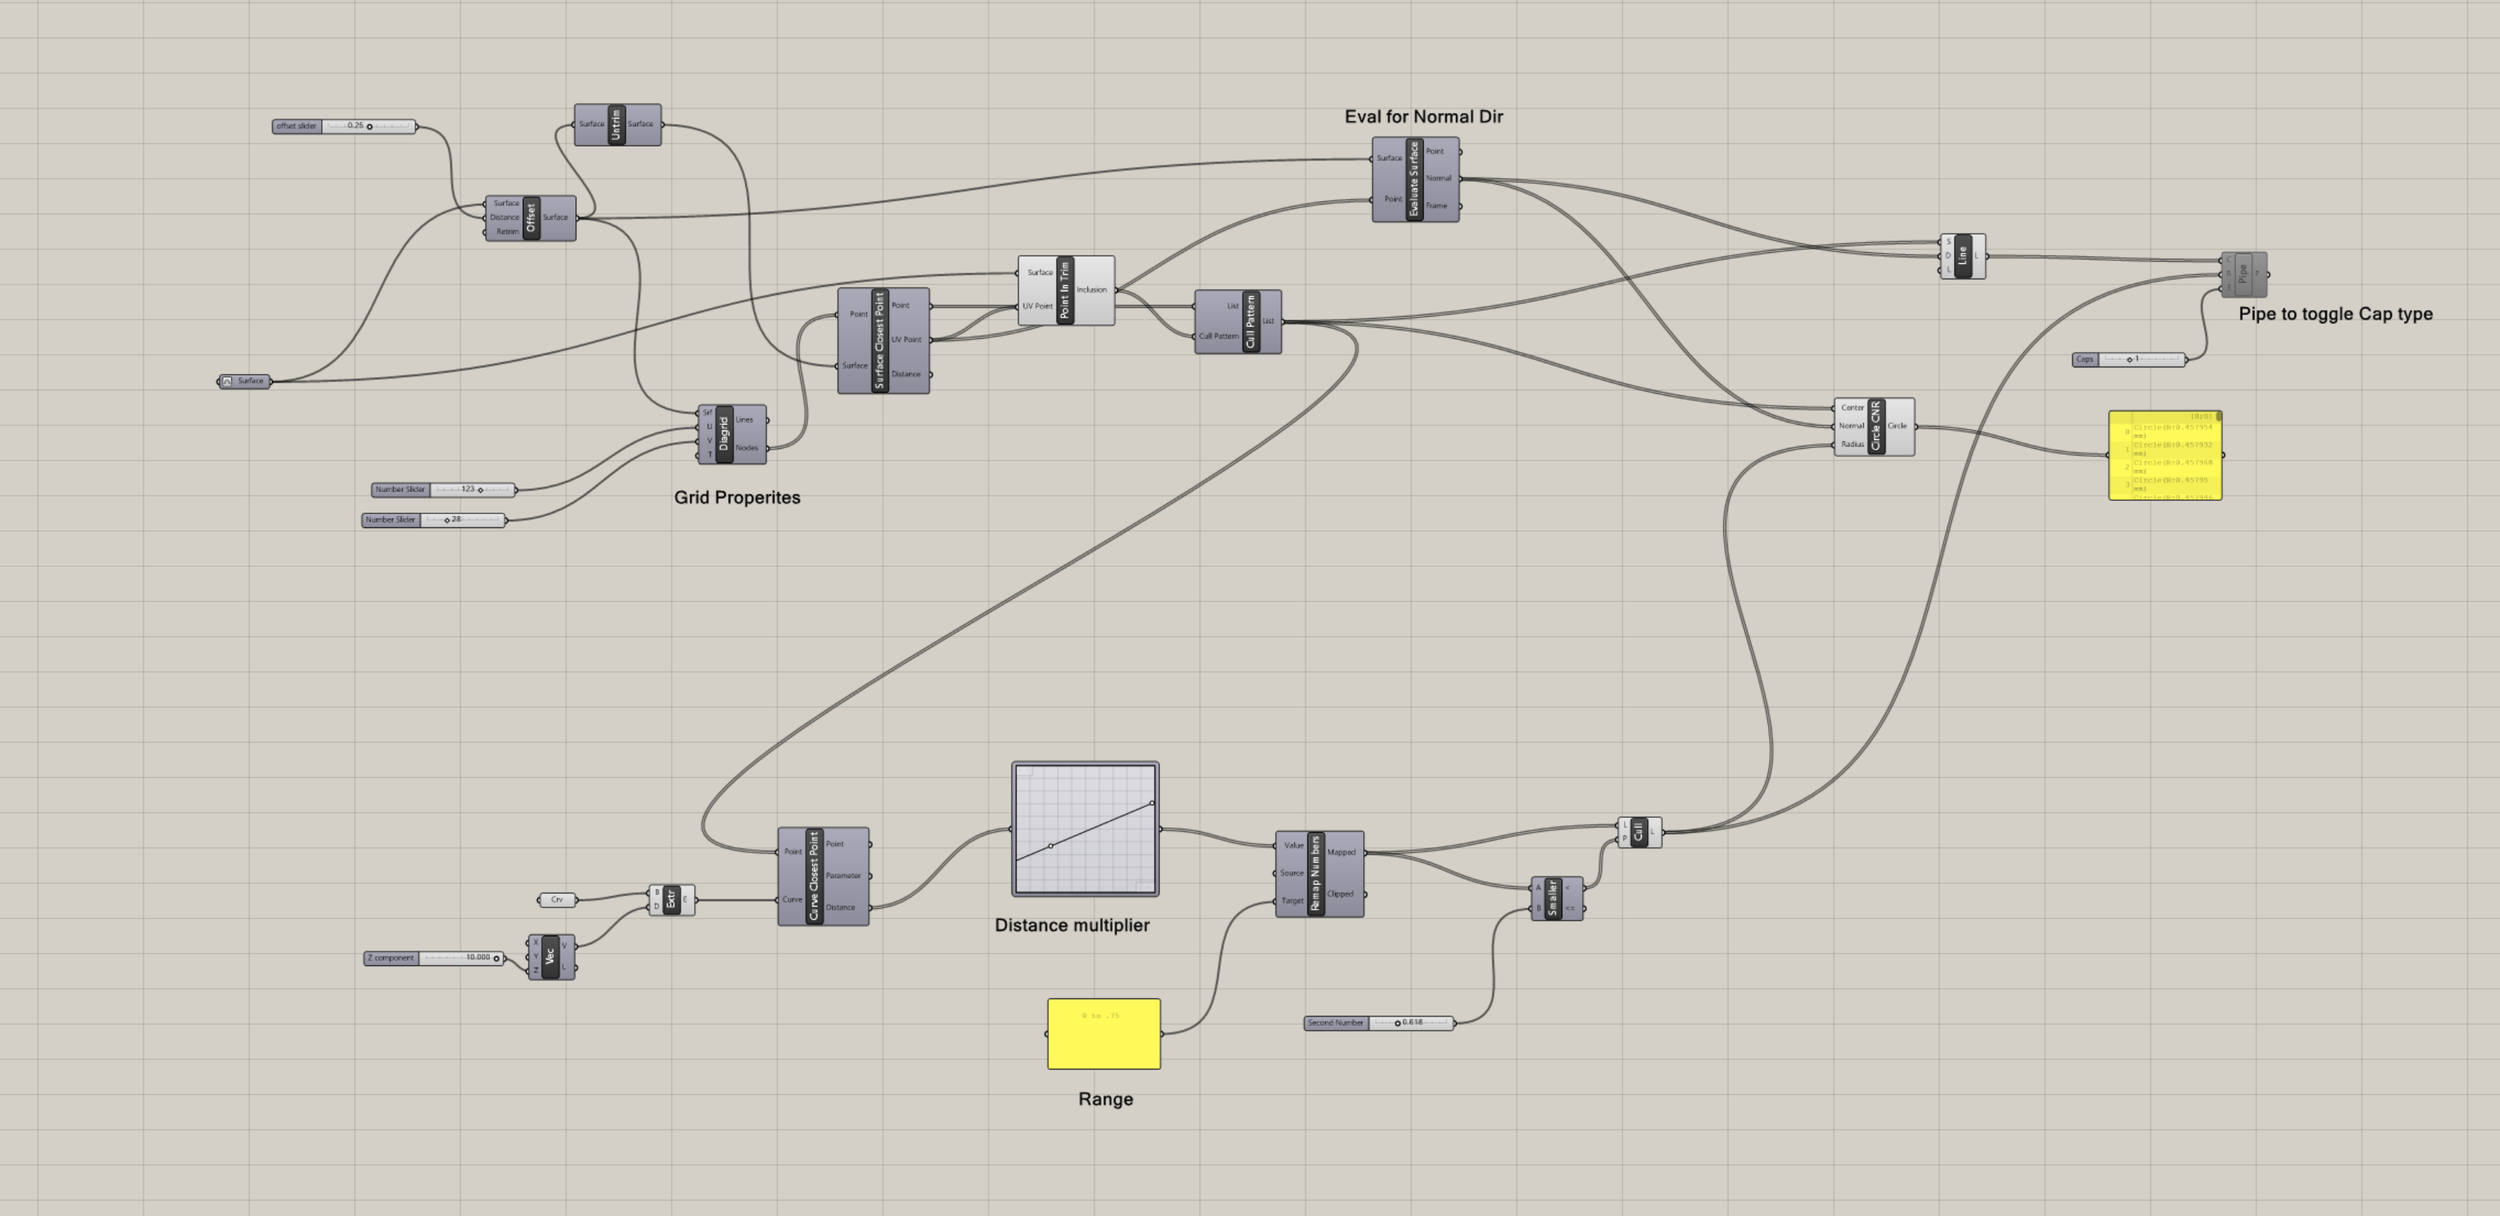This screenshot has height=1216, width=2500.
Task: Click the Offset component's name bar
Action: [530, 218]
